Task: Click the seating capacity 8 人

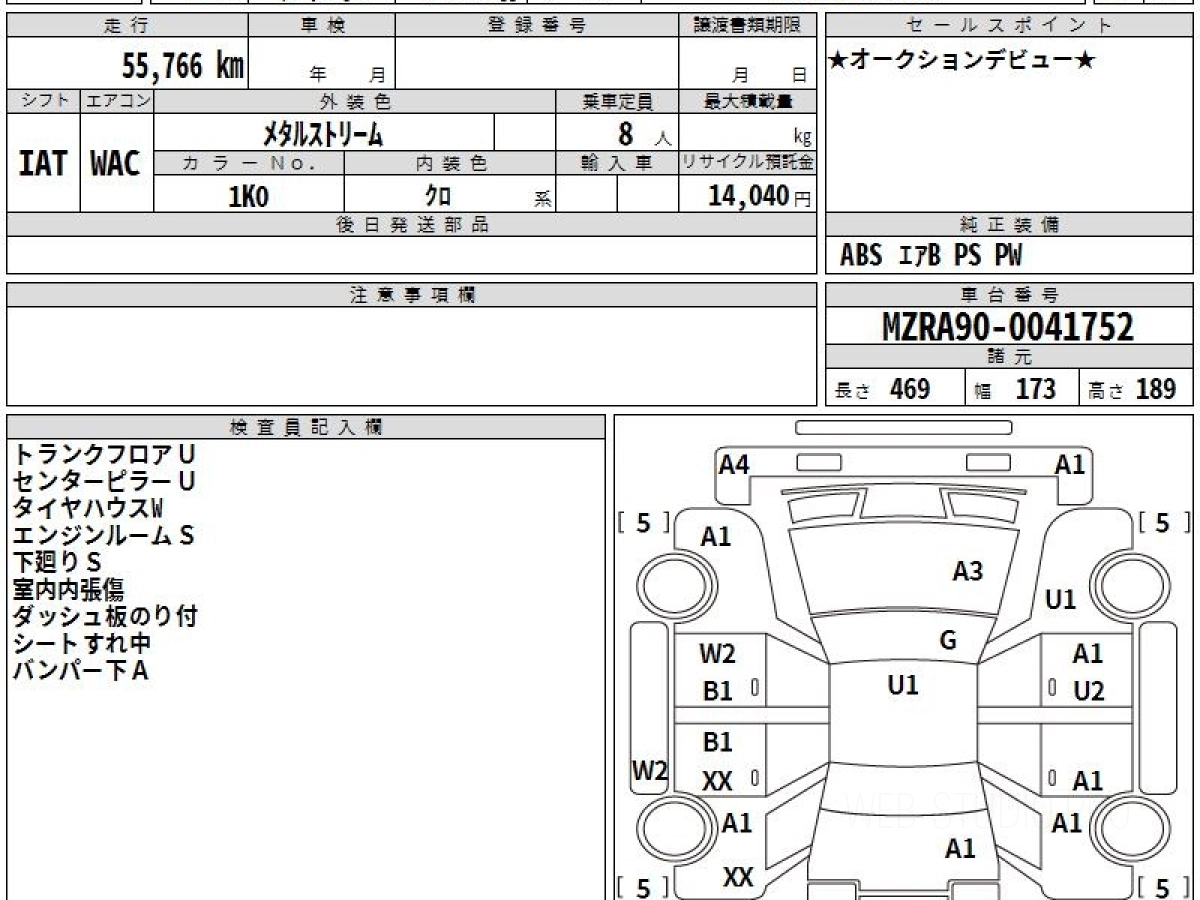Action: click(644, 133)
